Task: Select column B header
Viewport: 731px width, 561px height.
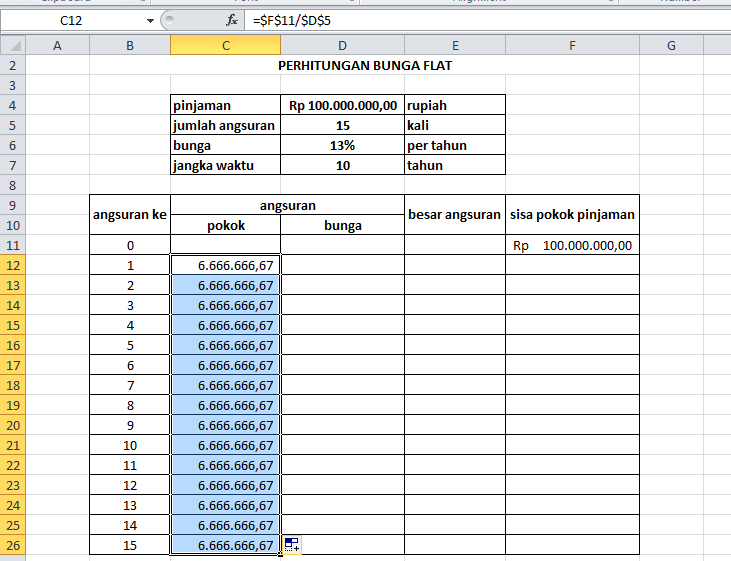Action: point(130,46)
